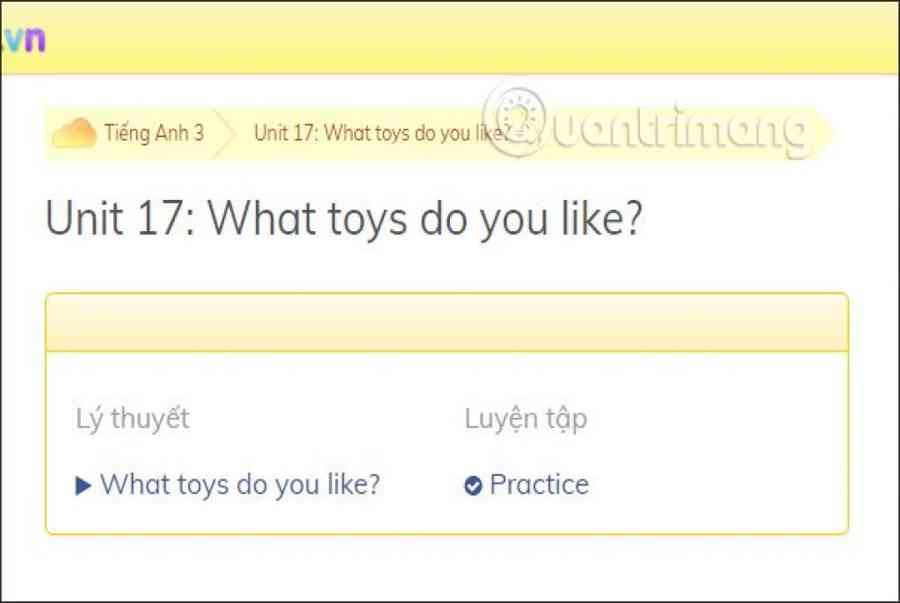The image size is (900, 603).
Task: Select the Lý thuyết section label
Action: coord(132,419)
